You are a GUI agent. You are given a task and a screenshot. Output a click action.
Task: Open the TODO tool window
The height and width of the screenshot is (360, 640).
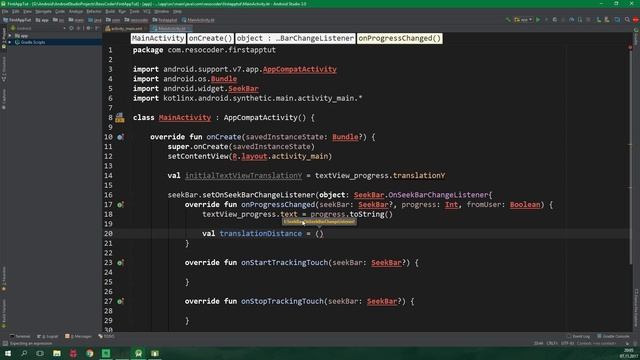(x=107, y=336)
